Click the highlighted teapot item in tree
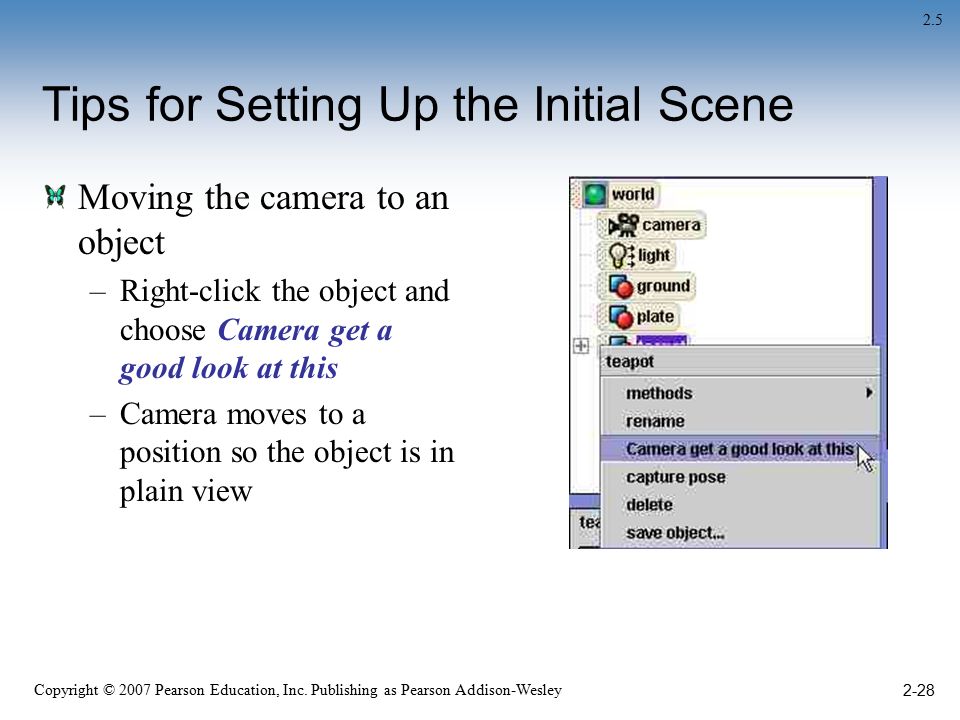Image resolution: width=960 pixels, height=720 pixels. pyautogui.click(x=661, y=340)
